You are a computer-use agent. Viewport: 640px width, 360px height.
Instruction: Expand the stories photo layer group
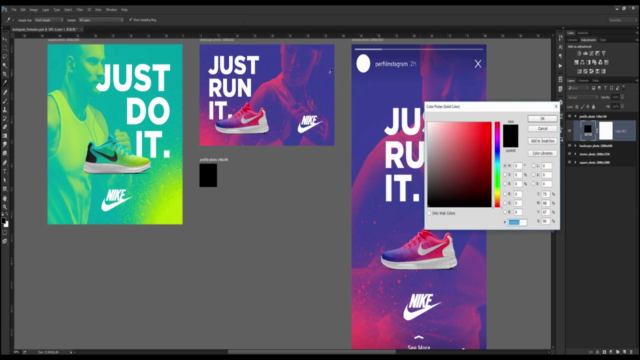[576, 154]
